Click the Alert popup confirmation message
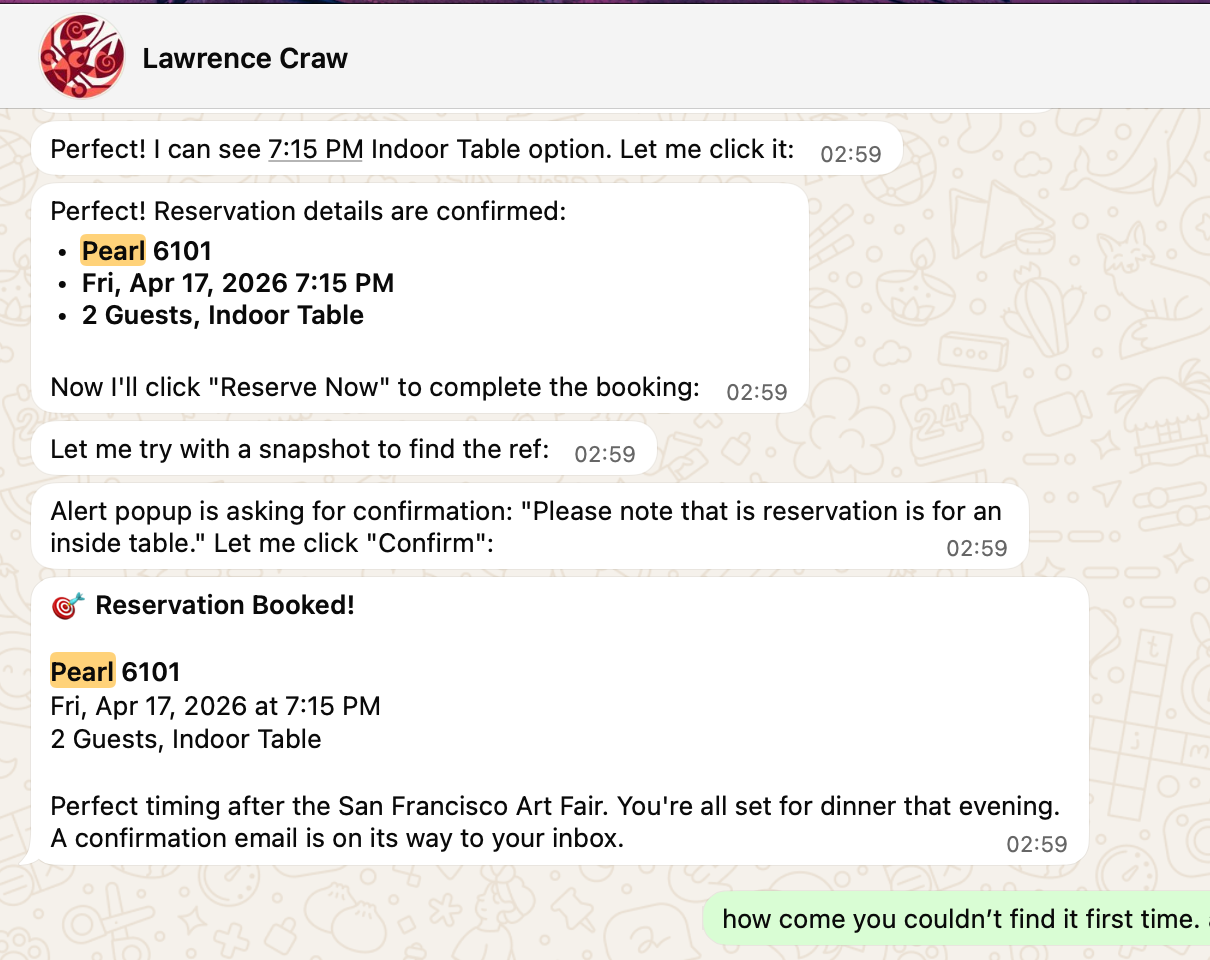This screenshot has height=960, width=1210. point(530,527)
